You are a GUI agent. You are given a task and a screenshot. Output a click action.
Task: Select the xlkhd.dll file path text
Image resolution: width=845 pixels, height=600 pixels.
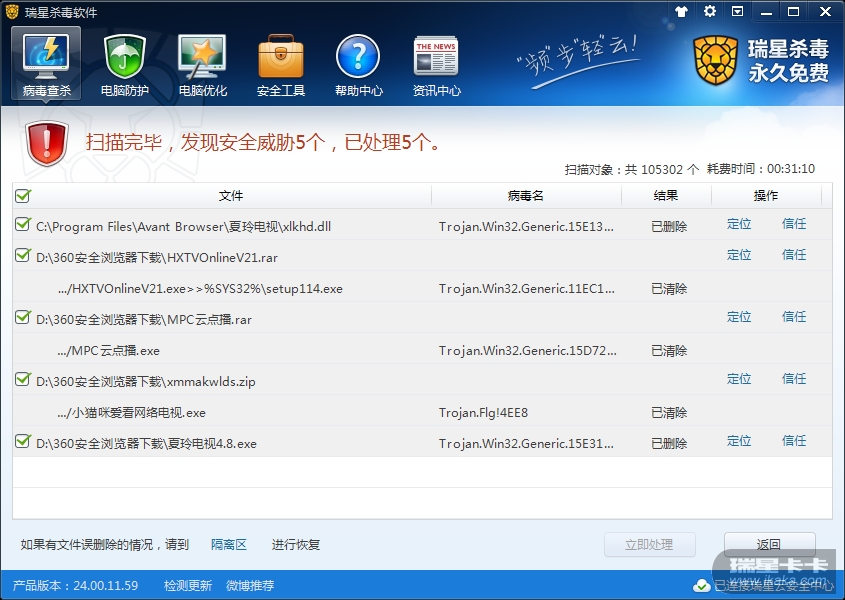[x=183, y=226]
